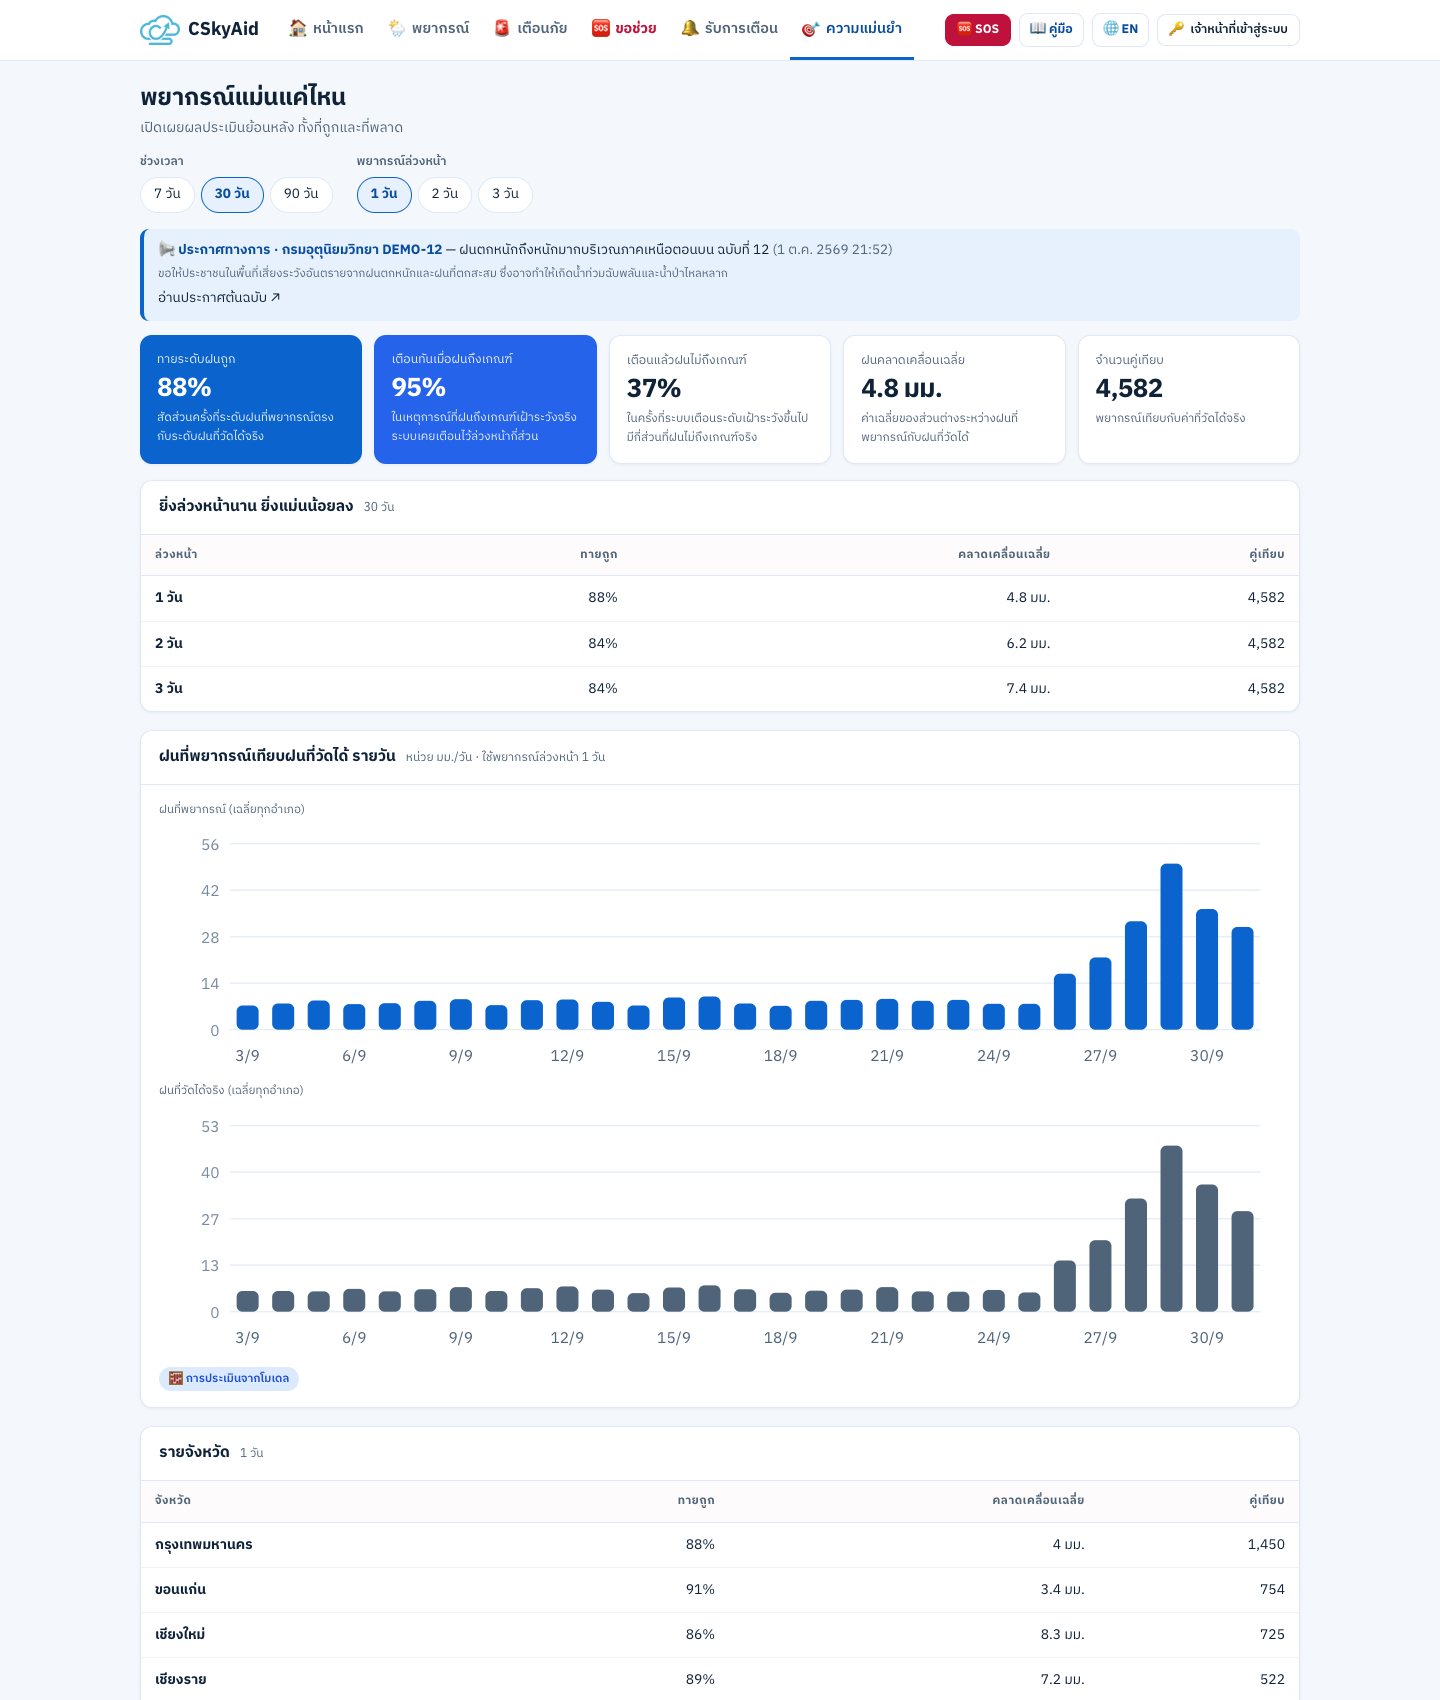Click the house icon beside หน้าแรก
The height and width of the screenshot is (1700, 1440).
pyautogui.click(x=297, y=28)
